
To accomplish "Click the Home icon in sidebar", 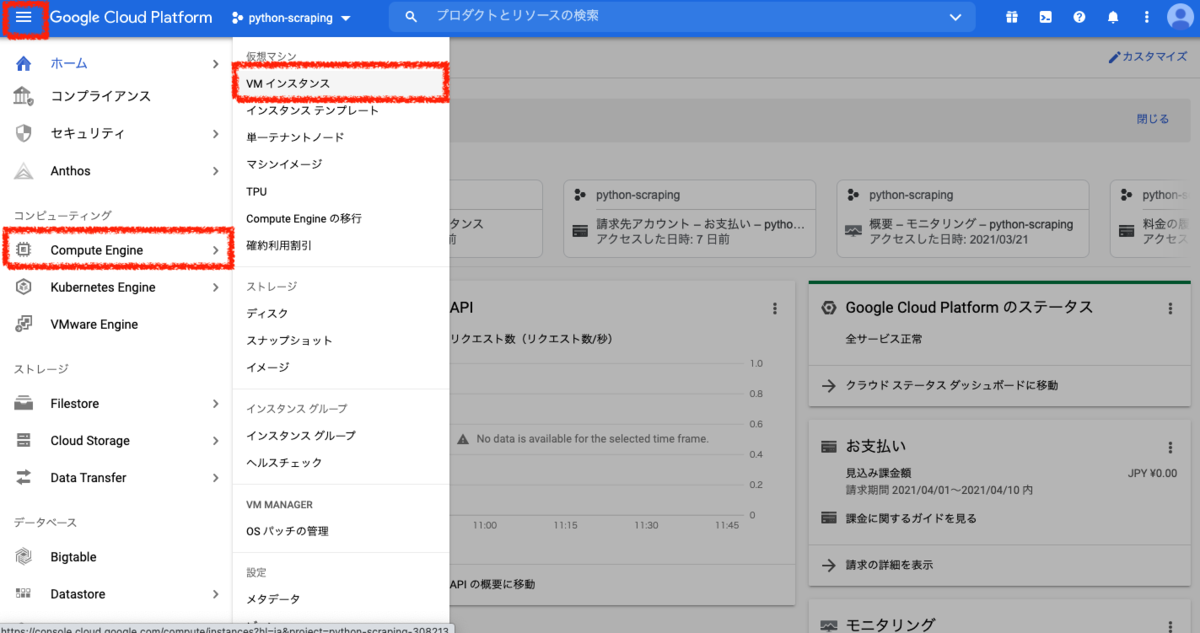I will click(24, 63).
